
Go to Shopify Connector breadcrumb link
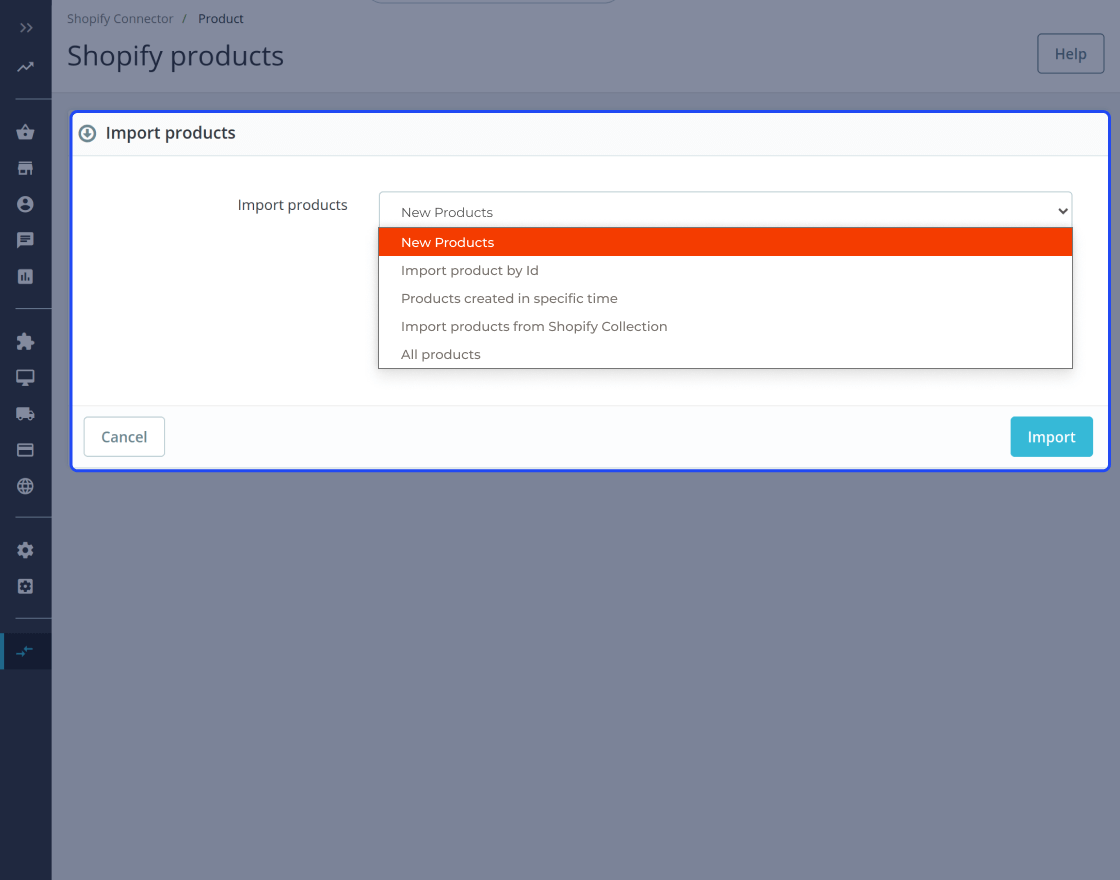tap(120, 19)
